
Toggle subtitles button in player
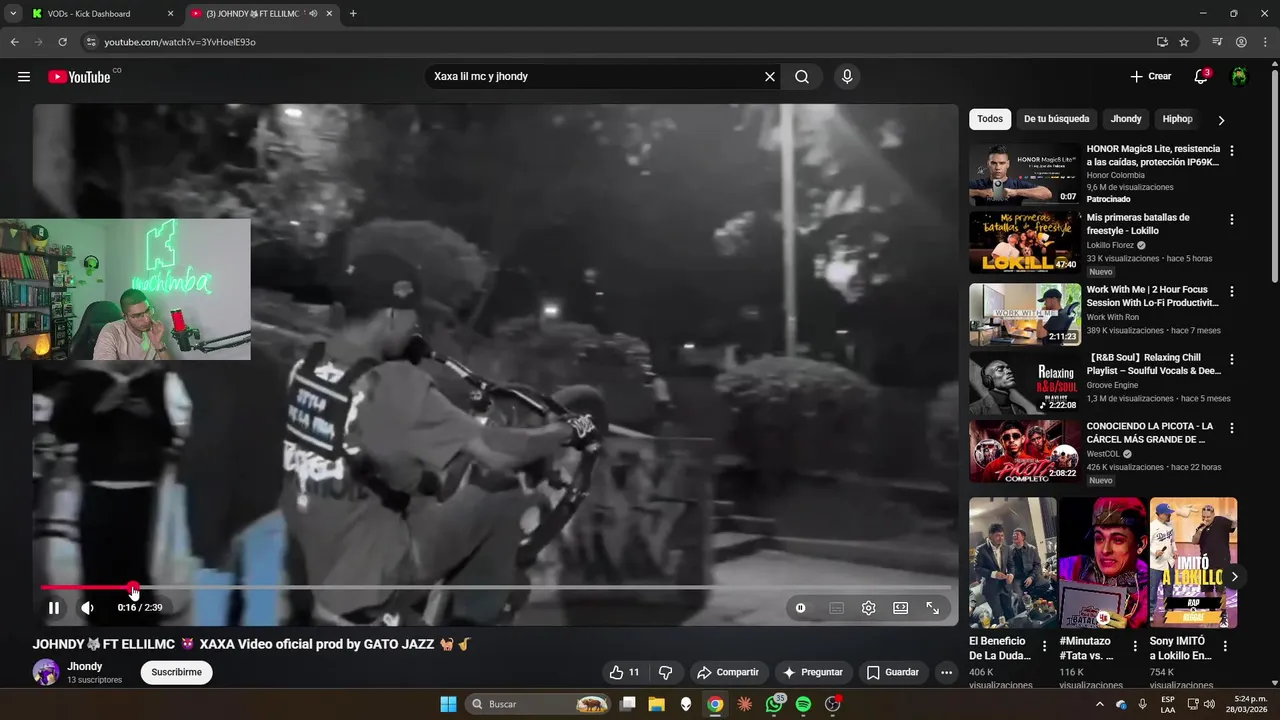point(837,608)
